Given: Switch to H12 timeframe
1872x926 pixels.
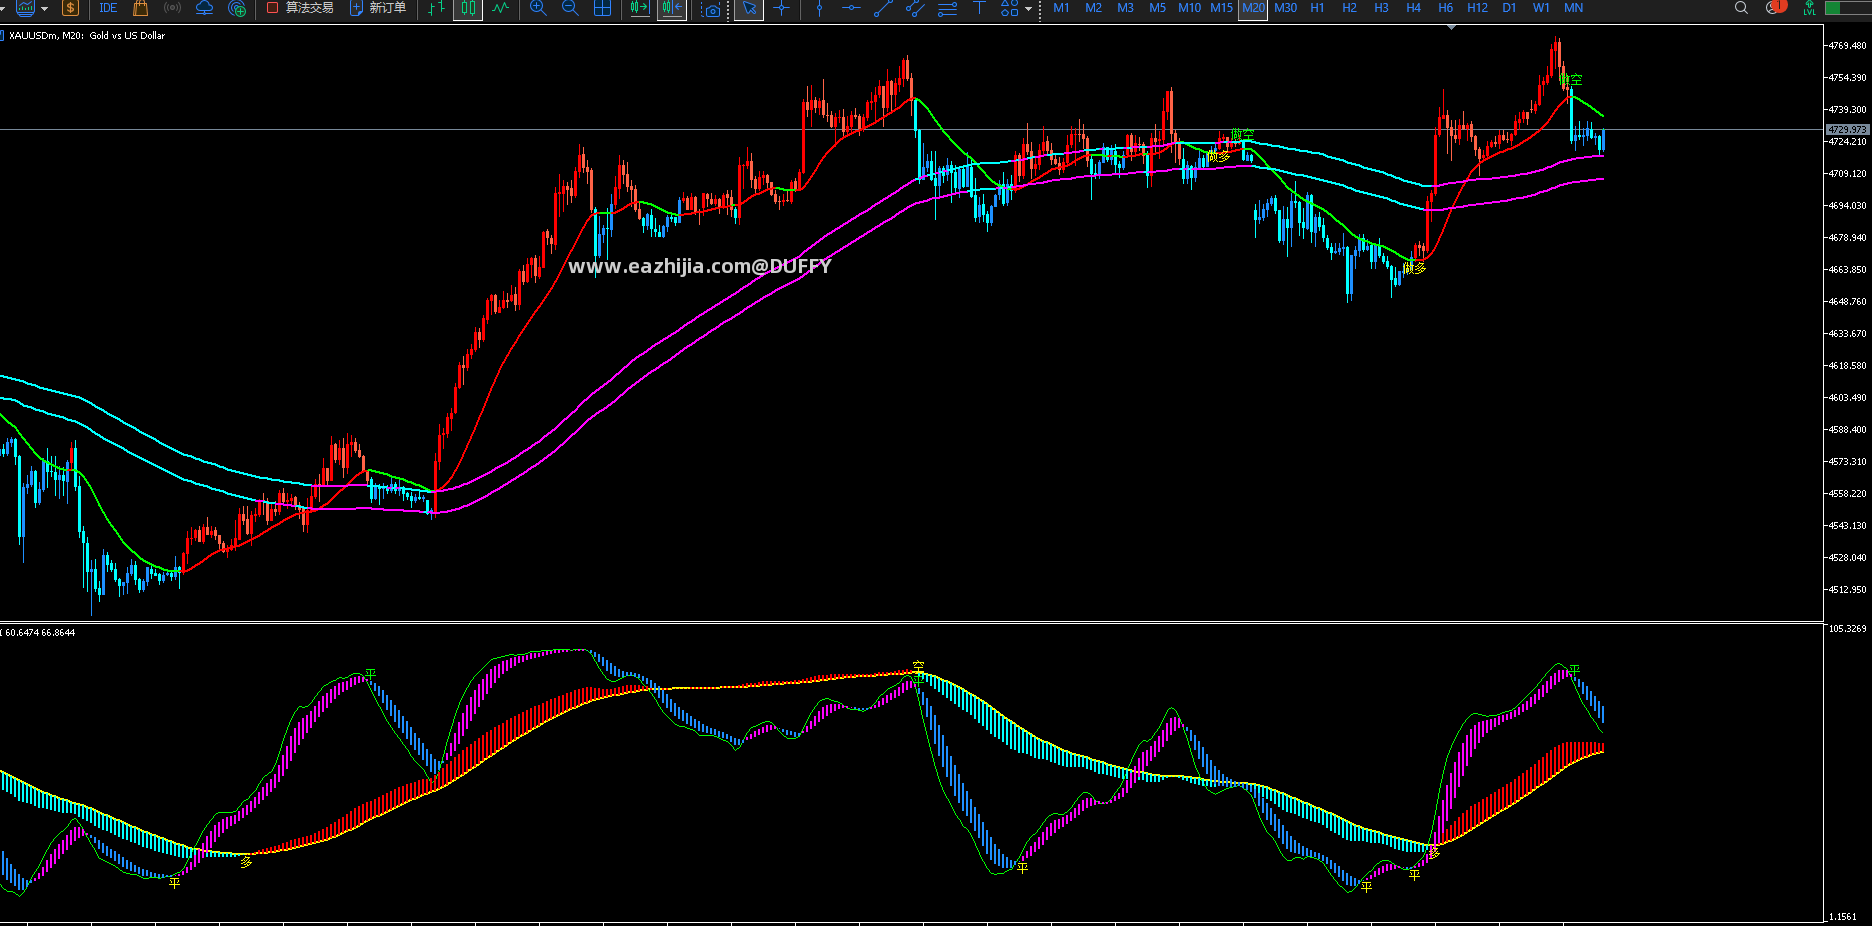Looking at the screenshot, I should pos(1477,8).
